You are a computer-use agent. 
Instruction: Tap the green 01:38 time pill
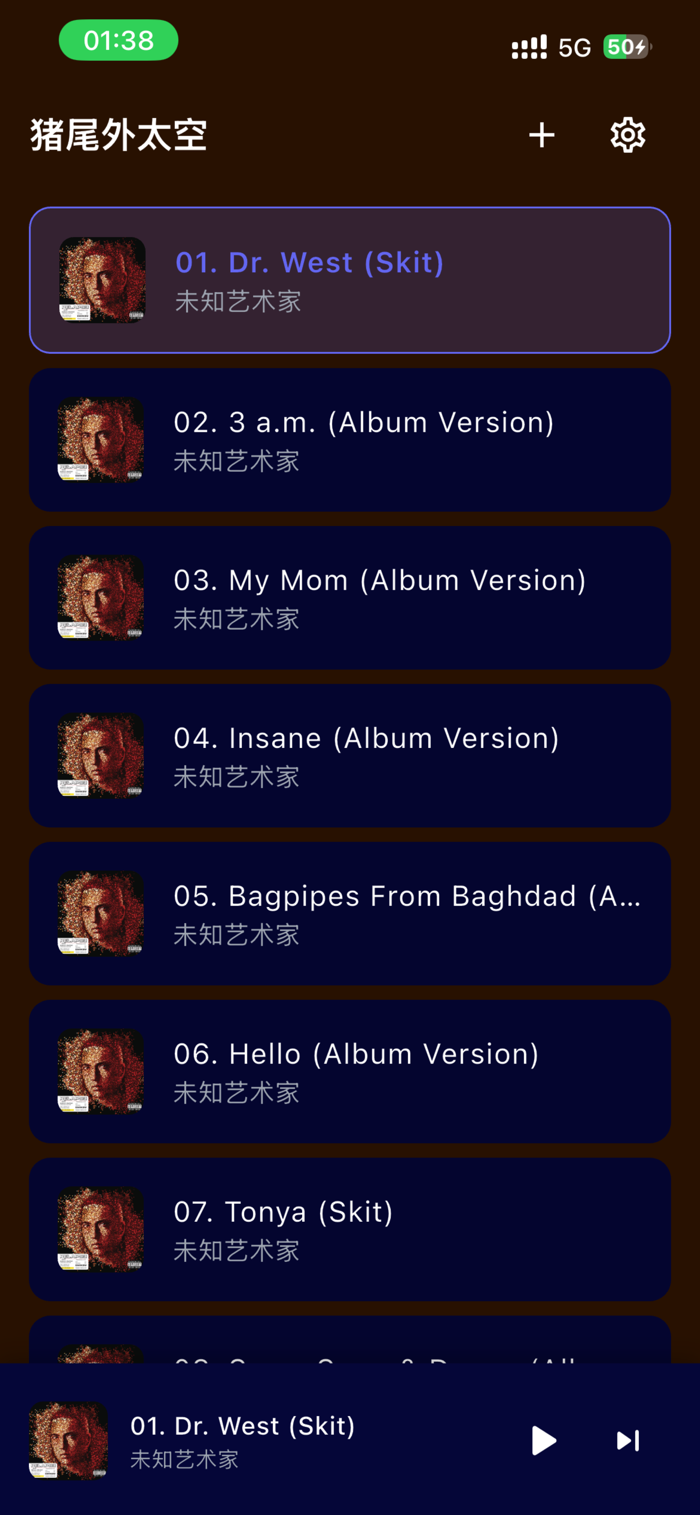[118, 41]
